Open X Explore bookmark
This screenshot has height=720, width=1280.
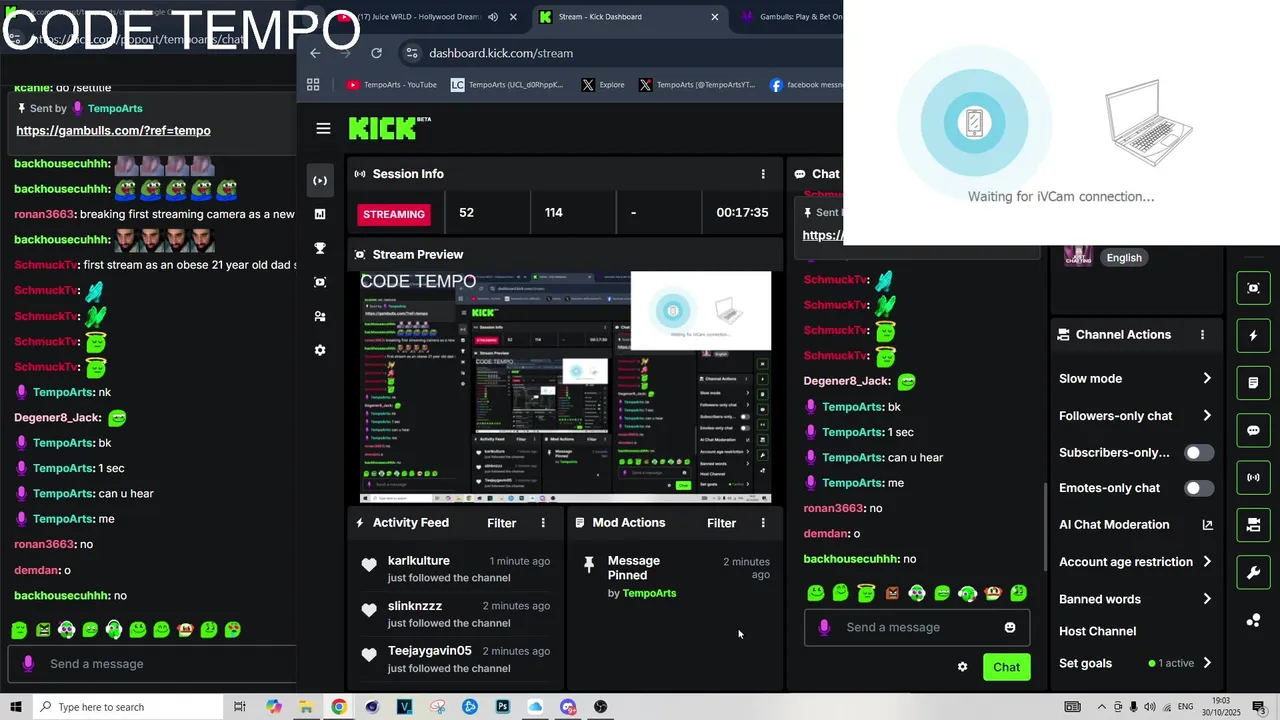[x=603, y=85]
